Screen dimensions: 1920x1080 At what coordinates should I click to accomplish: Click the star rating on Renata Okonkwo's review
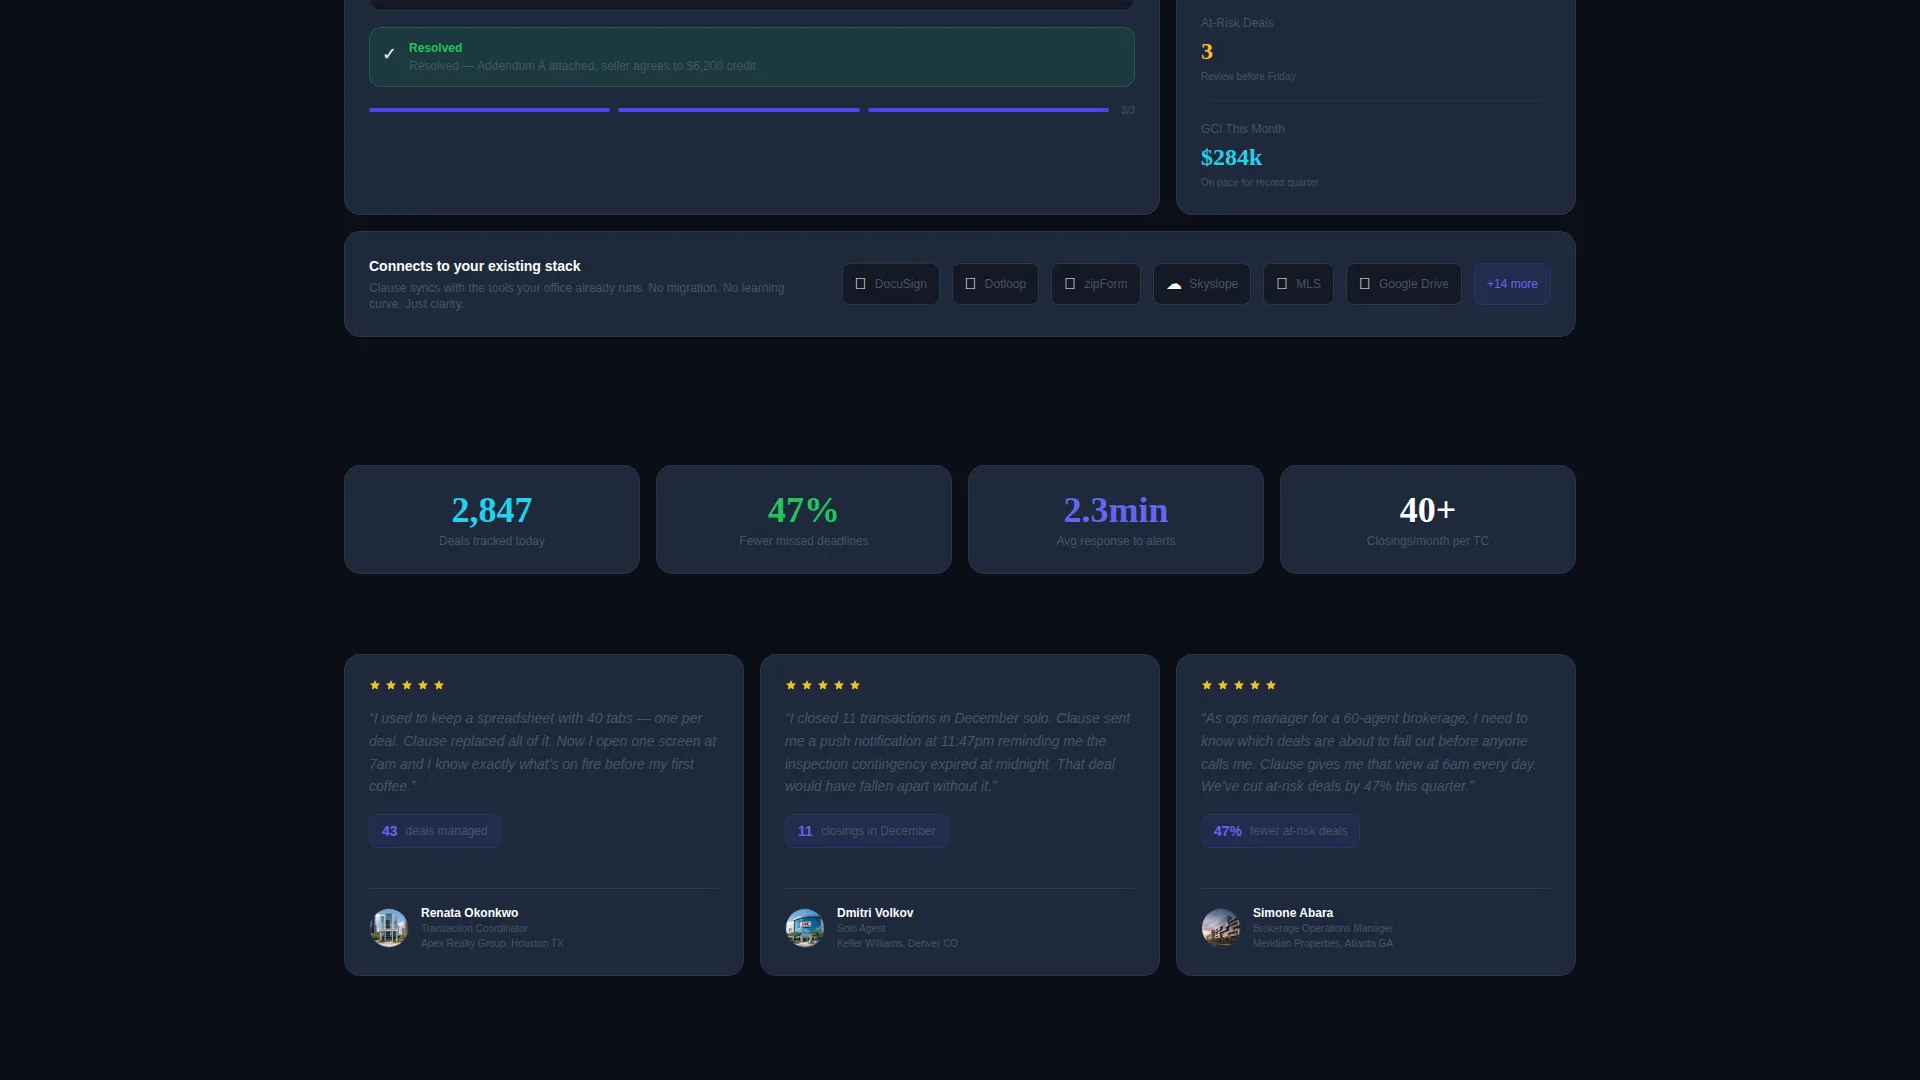(x=407, y=685)
